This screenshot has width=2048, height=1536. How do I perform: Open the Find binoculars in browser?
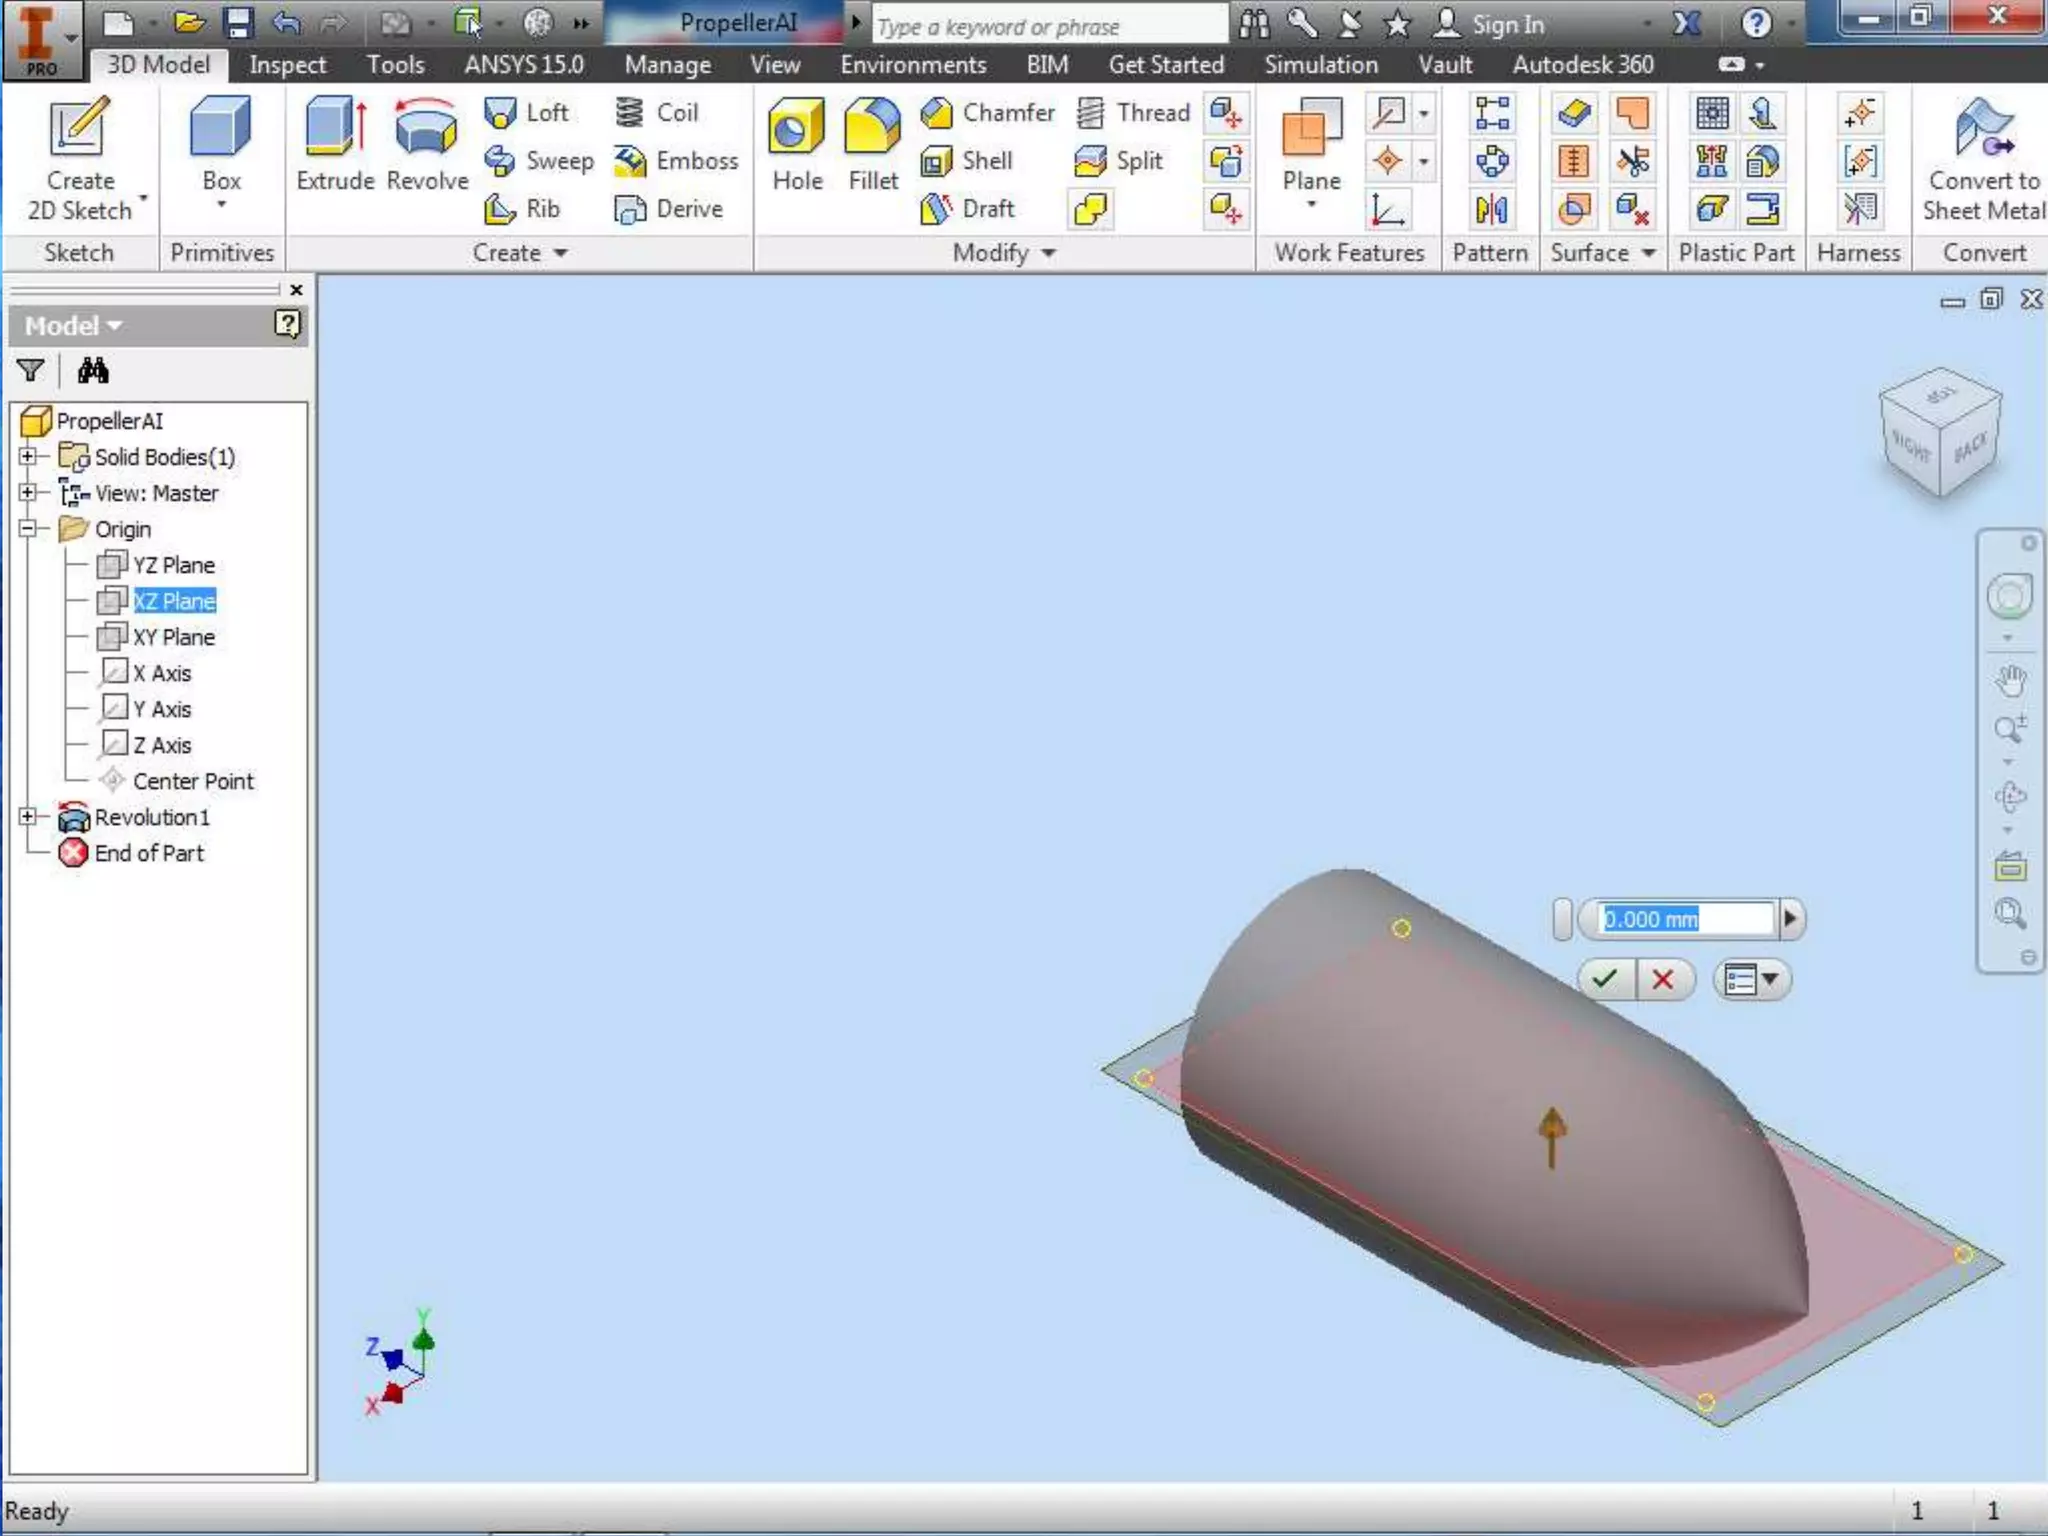(x=93, y=371)
